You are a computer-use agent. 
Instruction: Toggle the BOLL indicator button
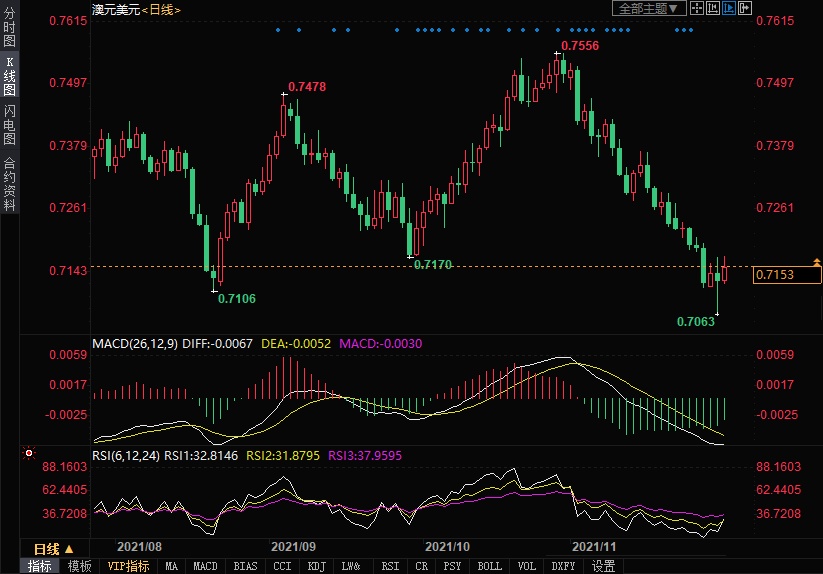coord(489,566)
